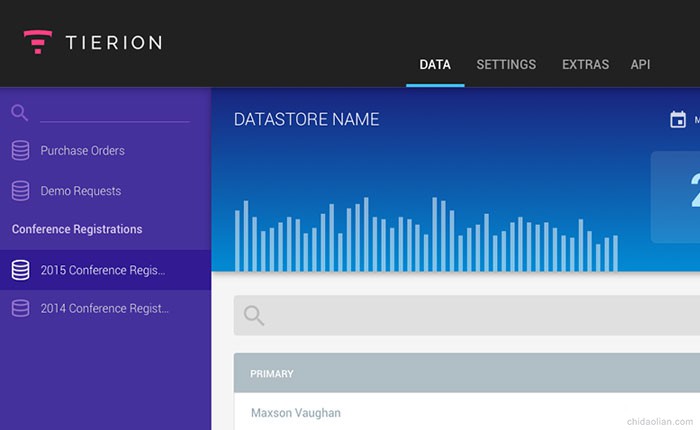The width and height of the screenshot is (700, 430).
Task: Open the Purchase Orders datastore
Action: click(x=83, y=151)
